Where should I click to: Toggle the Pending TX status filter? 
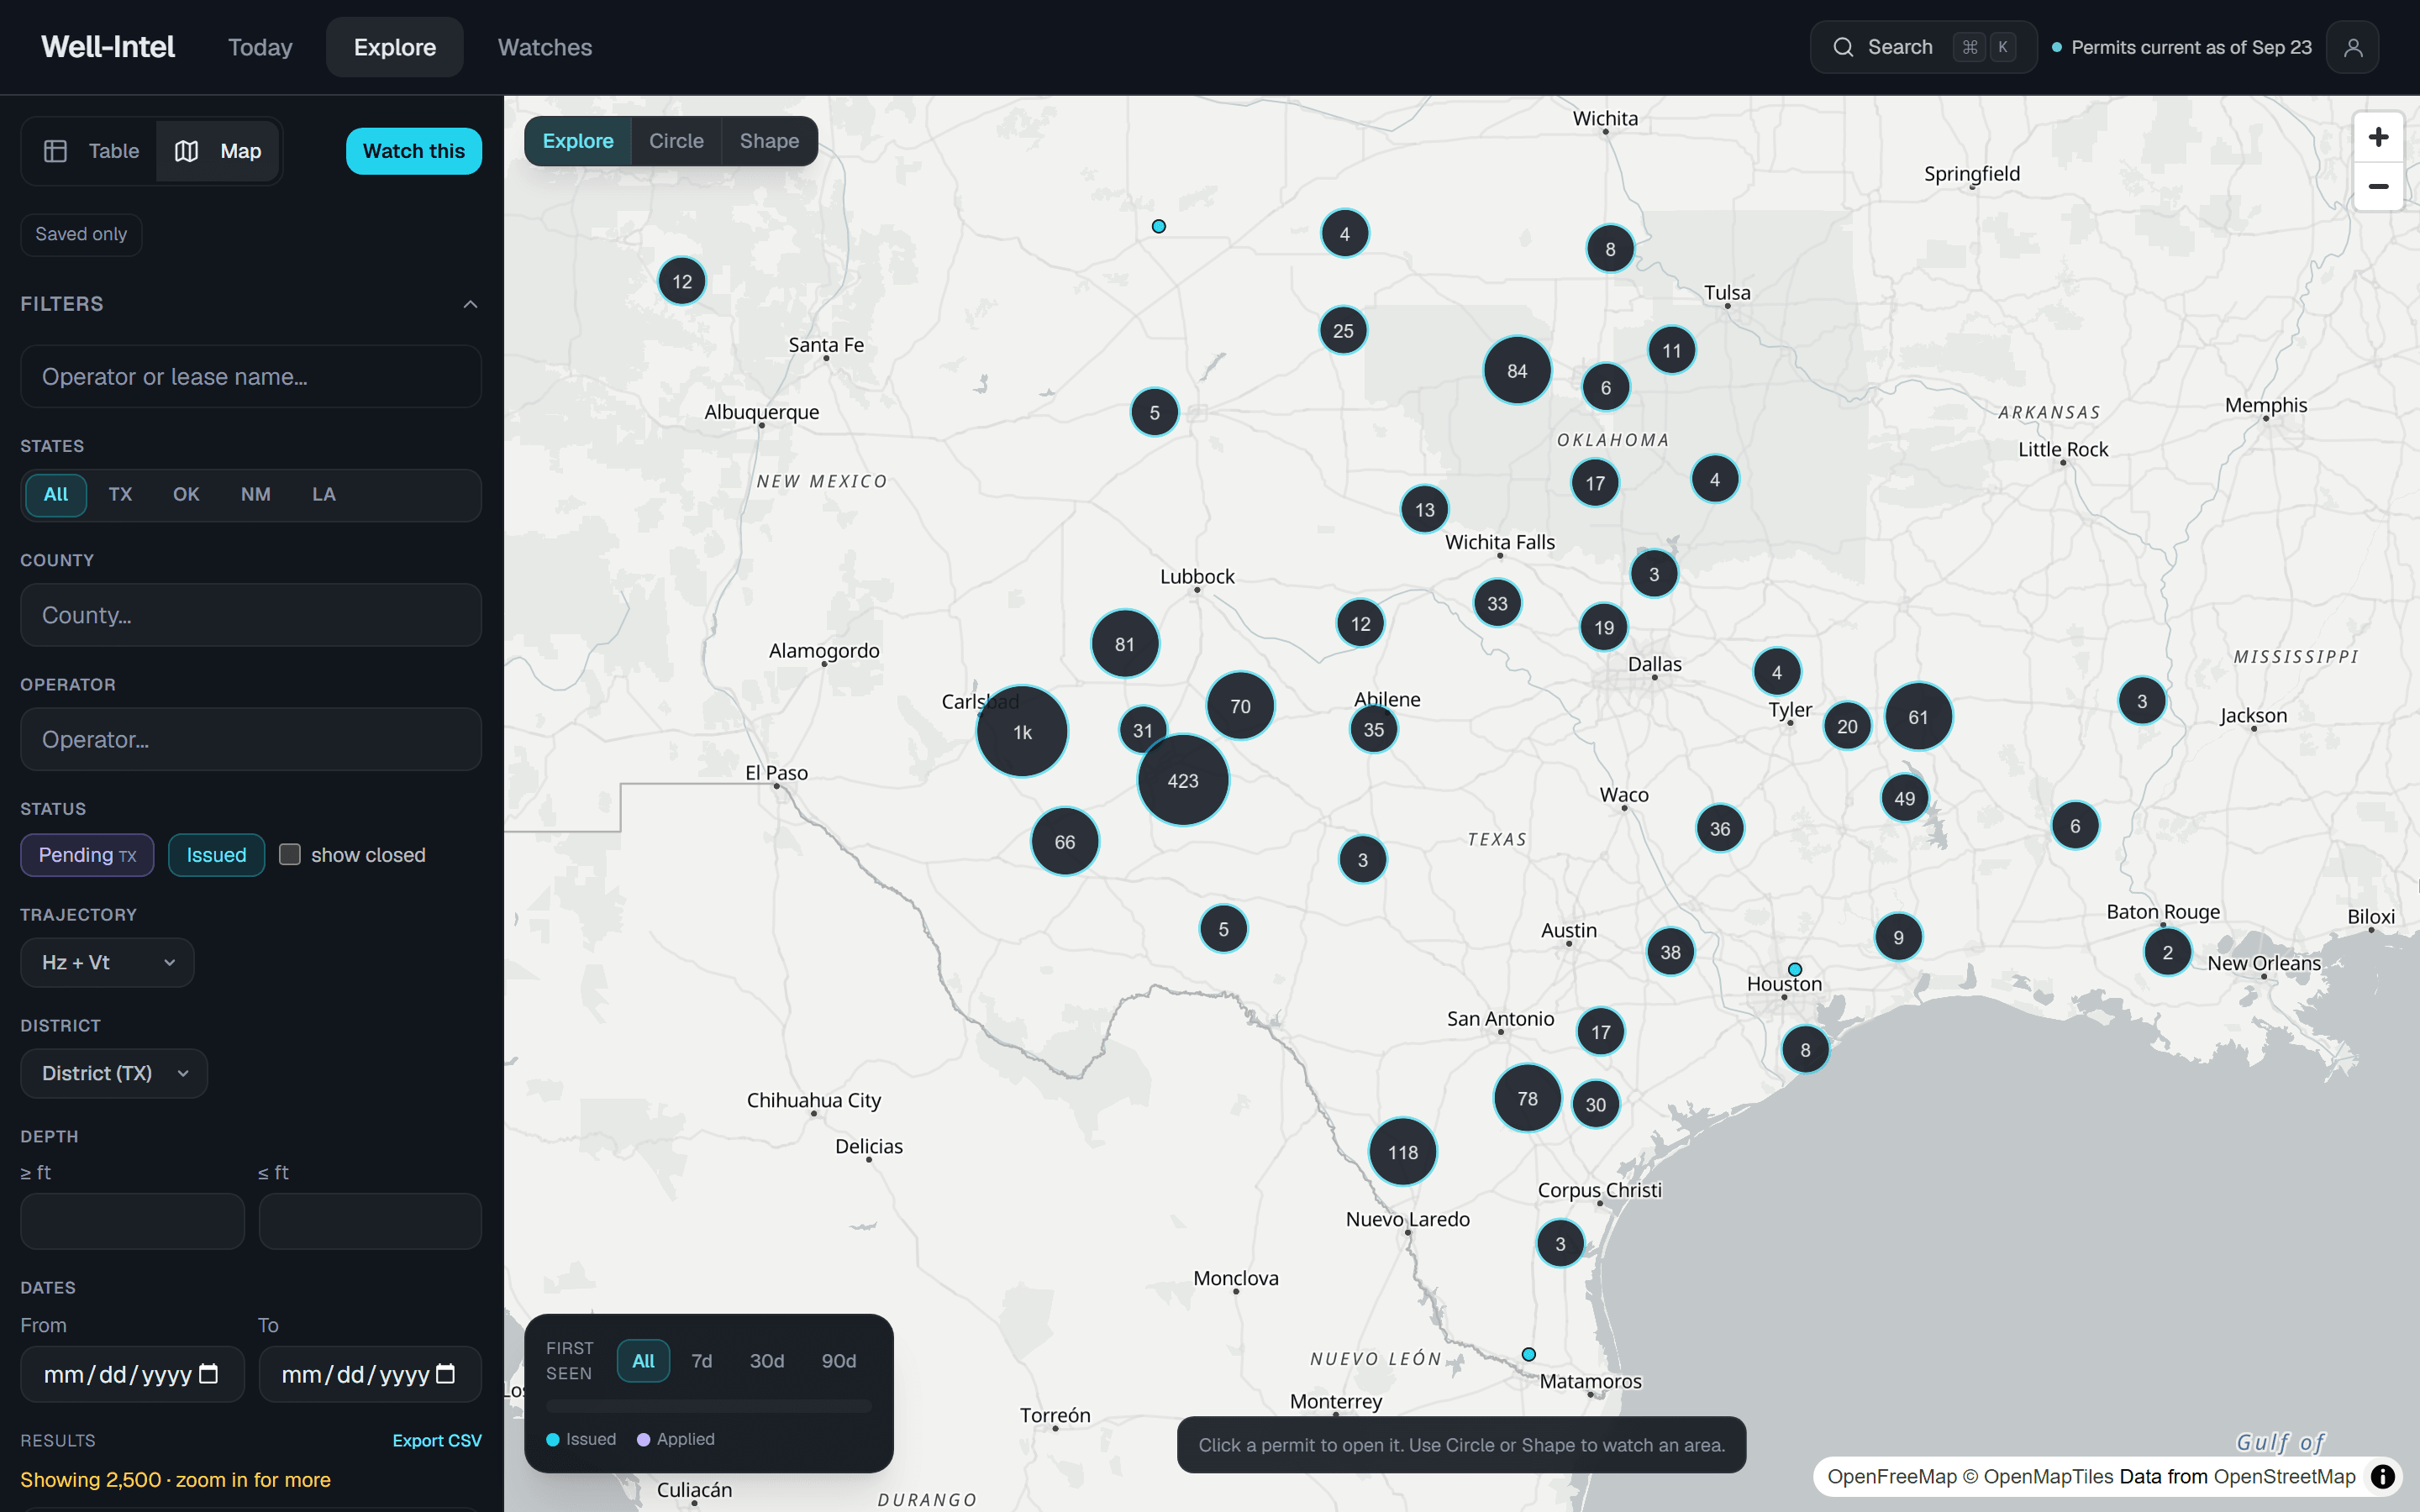pos(87,855)
